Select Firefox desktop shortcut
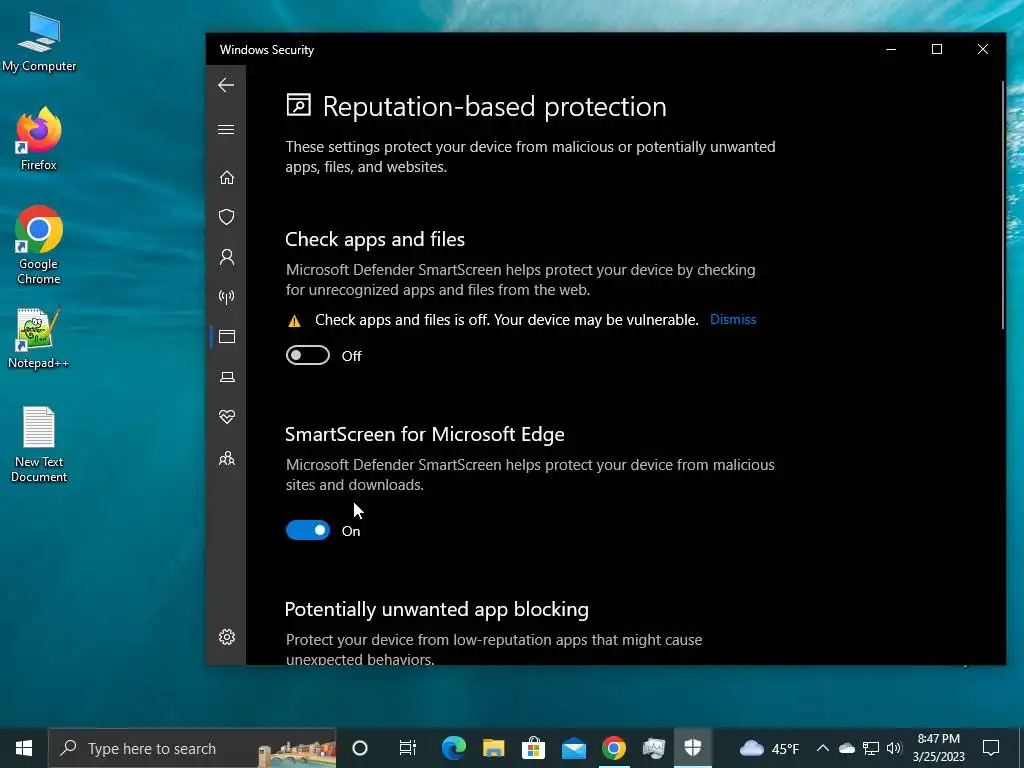This screenshot has height=768, width=1024. point(39,138)
